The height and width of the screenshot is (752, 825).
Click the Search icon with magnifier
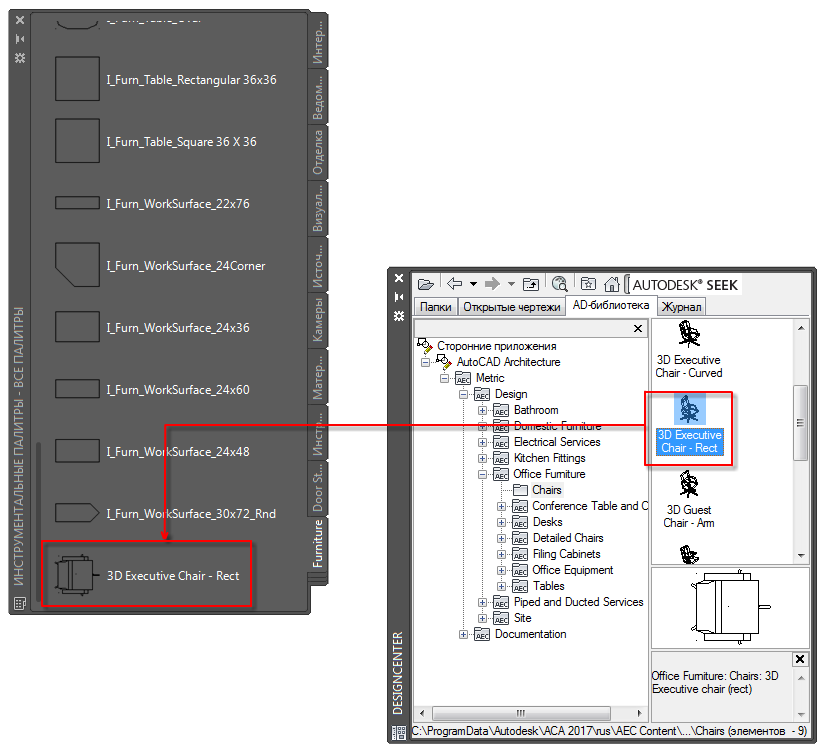pos(559,284)
